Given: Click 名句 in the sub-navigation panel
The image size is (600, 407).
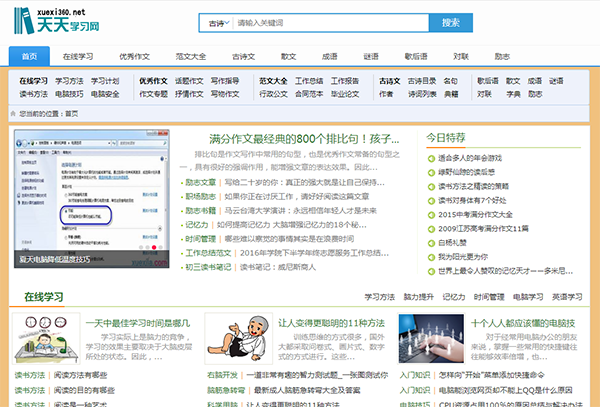Looking at the screenshot, I should point(450,81).
